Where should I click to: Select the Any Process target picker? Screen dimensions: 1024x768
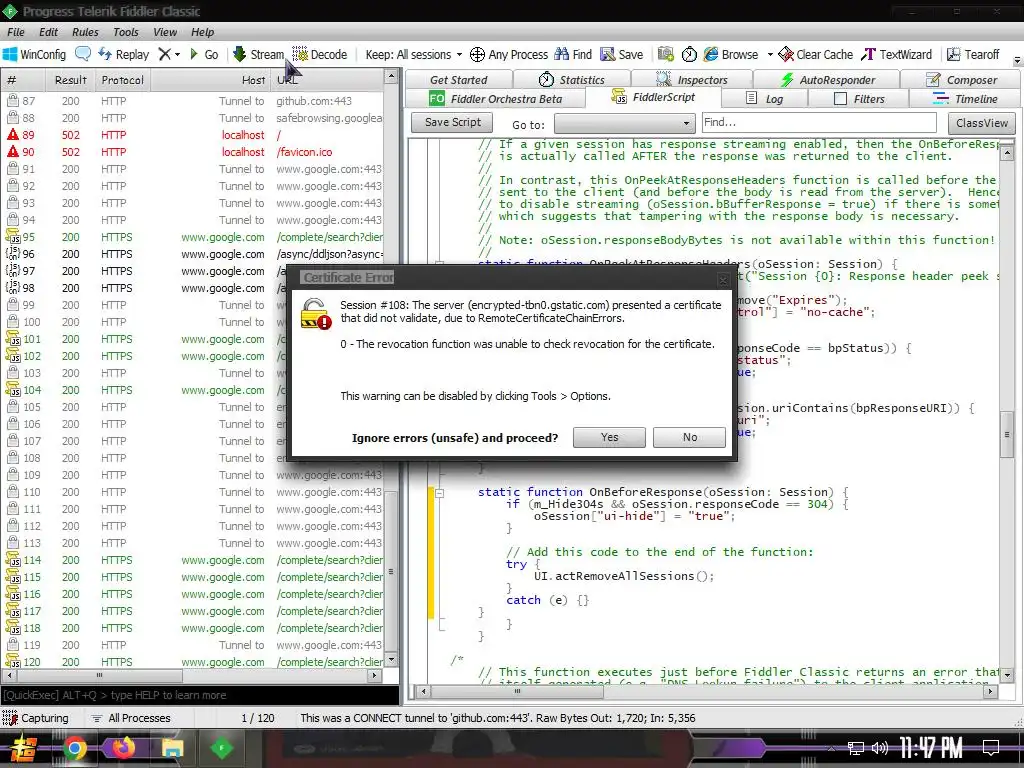[x=509, y=54]
